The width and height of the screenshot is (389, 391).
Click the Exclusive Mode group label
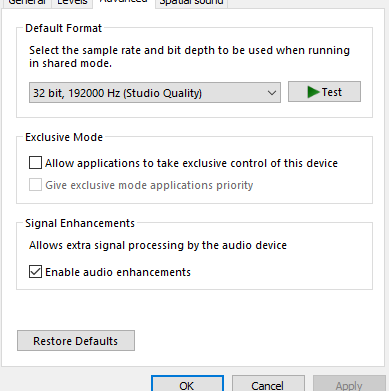[x=64, y=137]
